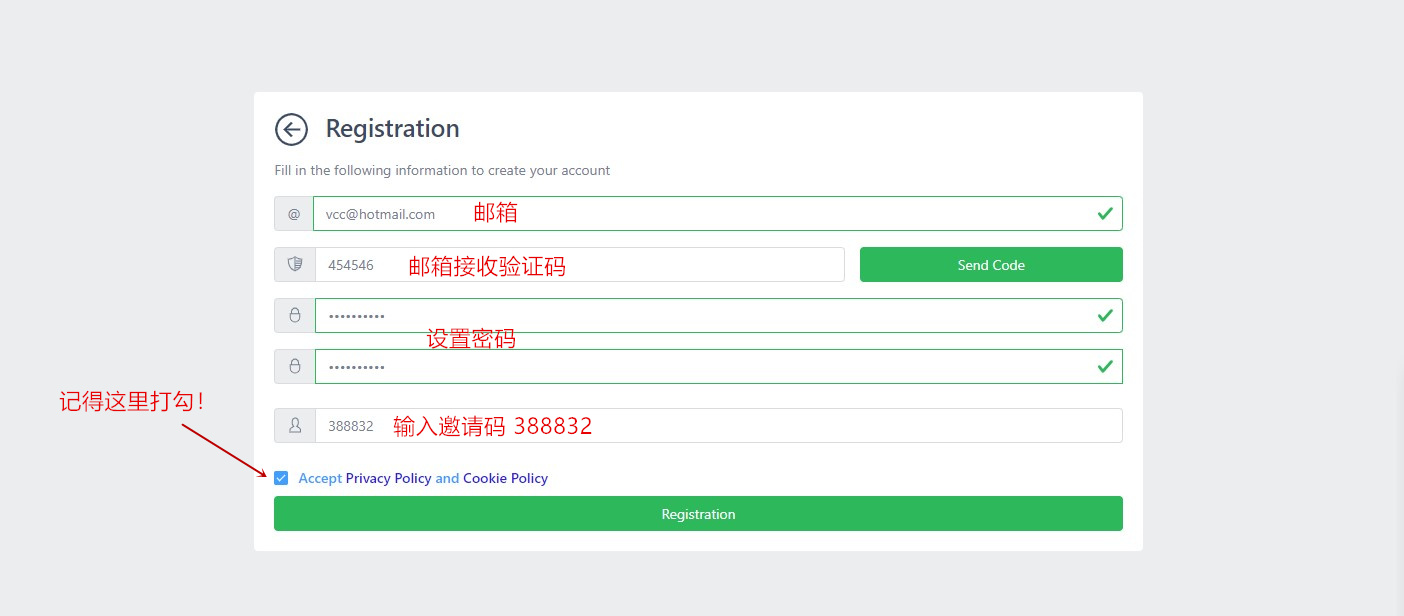This screenshot has width=1404, height=616.
Task: Click the lock icon on the password field
Action: pyautogui.click(x=294, y=315)
